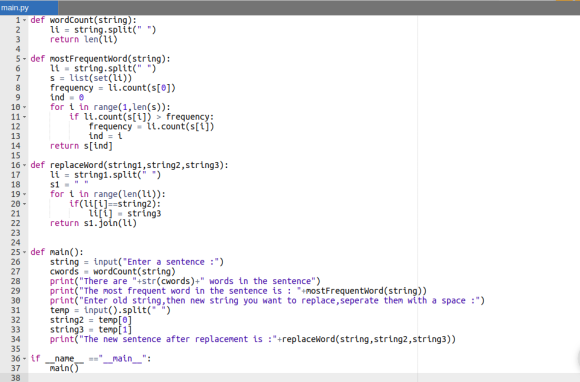Collapse the wordCount function fold arrow
Viewport: 580px width, 382px height.
(x=25, y=20)
